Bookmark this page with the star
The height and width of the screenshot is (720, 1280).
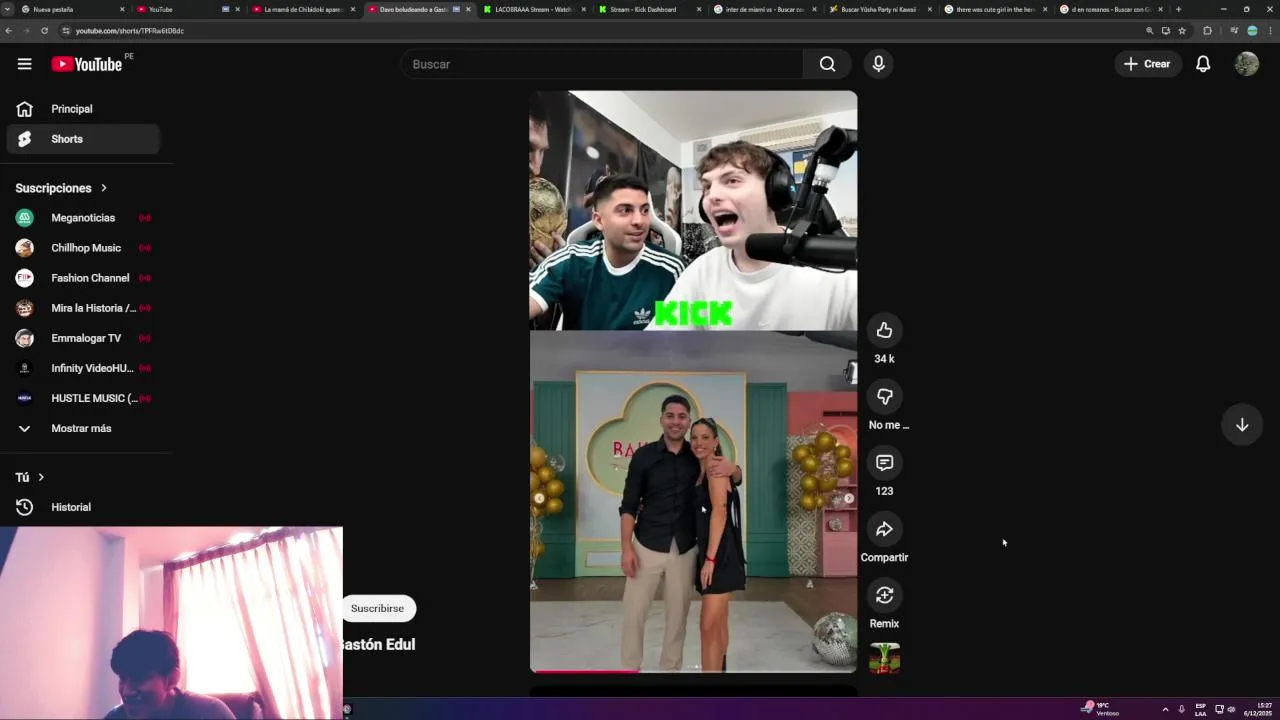click(1182, 31)
